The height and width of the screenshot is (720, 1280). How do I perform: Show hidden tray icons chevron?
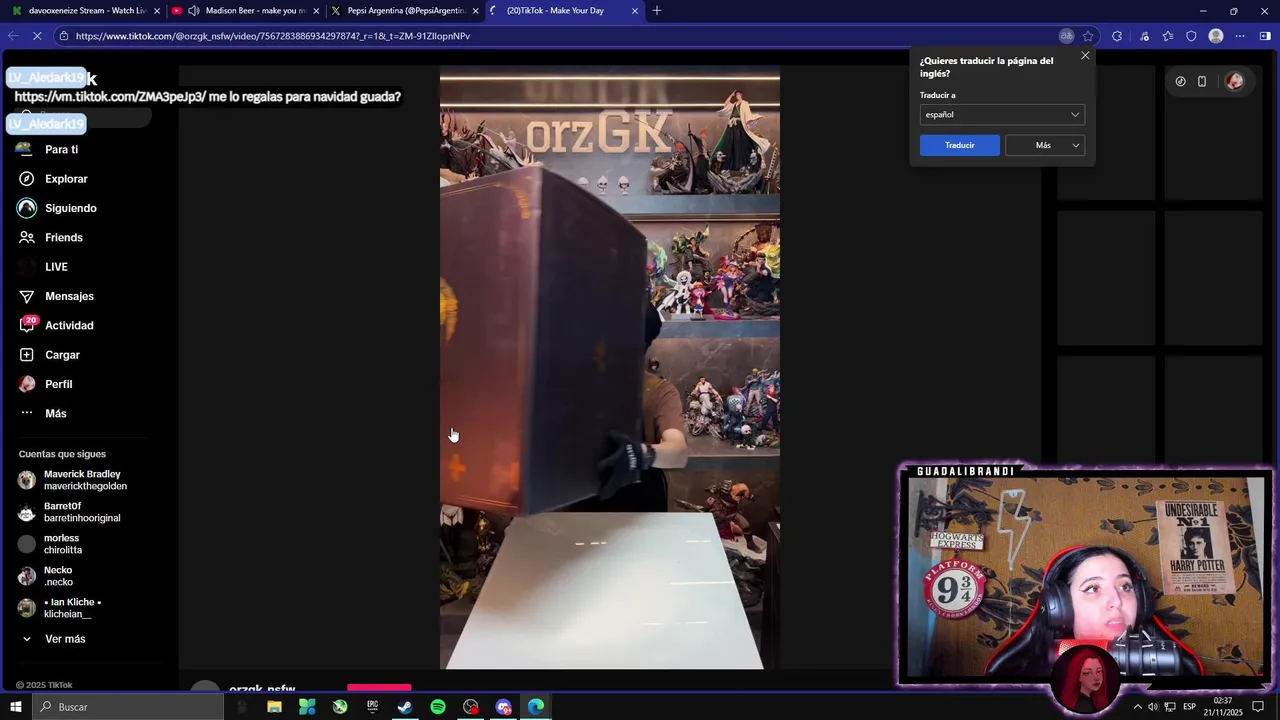coord(1137,707)
